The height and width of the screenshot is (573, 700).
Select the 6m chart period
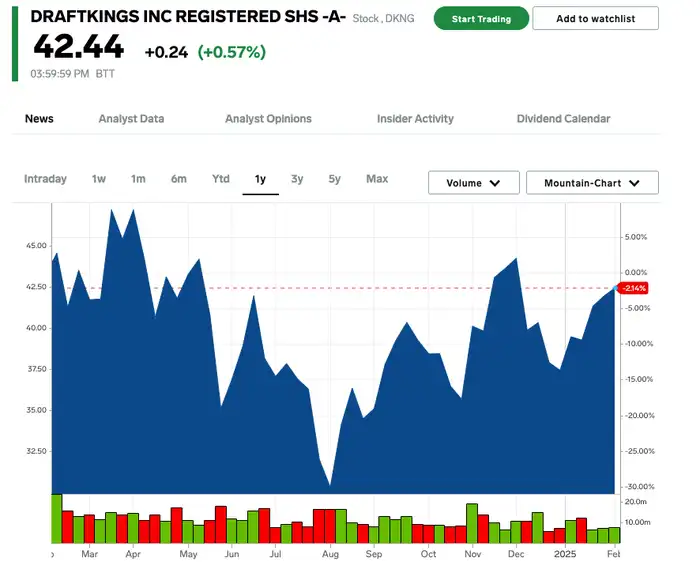179,179
